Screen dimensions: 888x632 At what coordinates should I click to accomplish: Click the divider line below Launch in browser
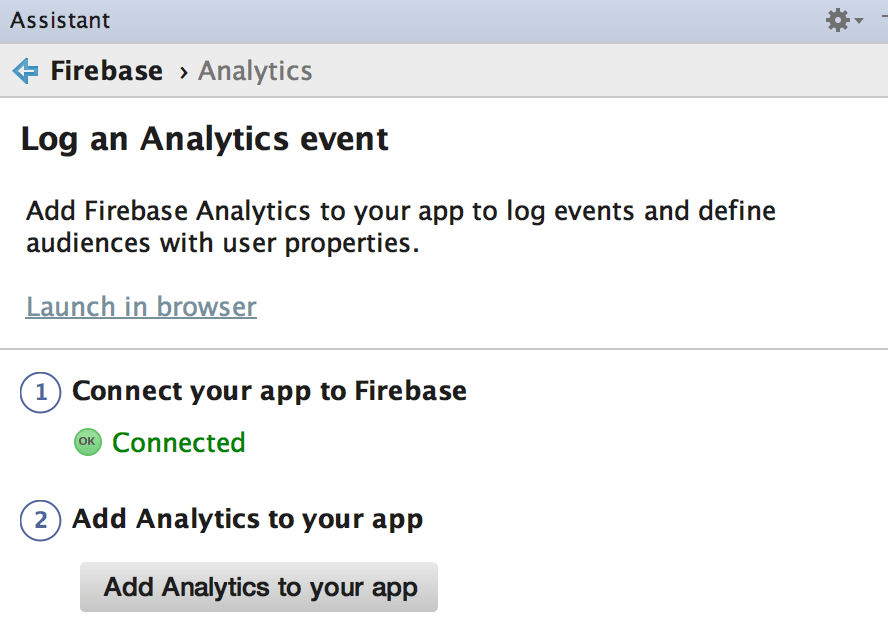coord(444,349)
